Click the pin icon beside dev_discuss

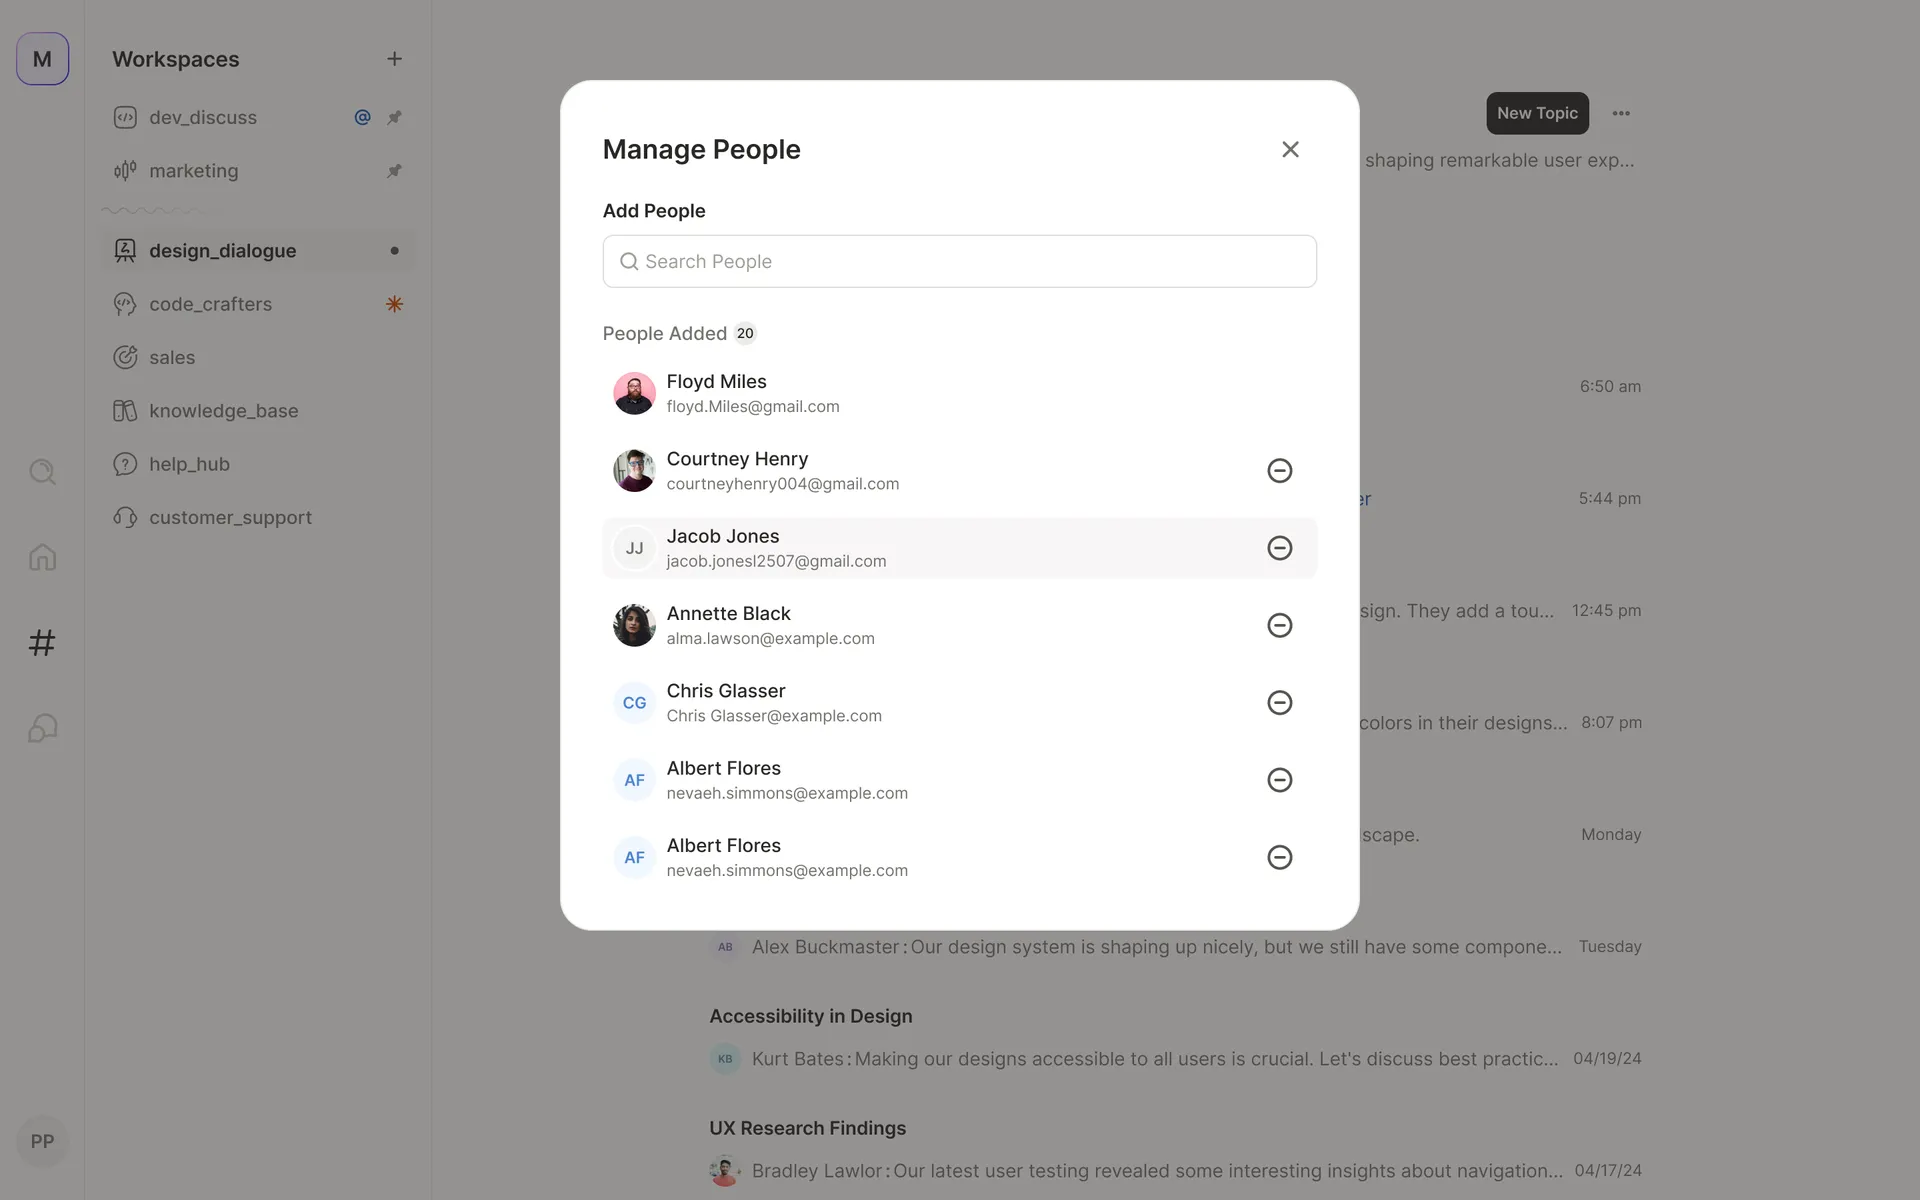tap(394, 117)
